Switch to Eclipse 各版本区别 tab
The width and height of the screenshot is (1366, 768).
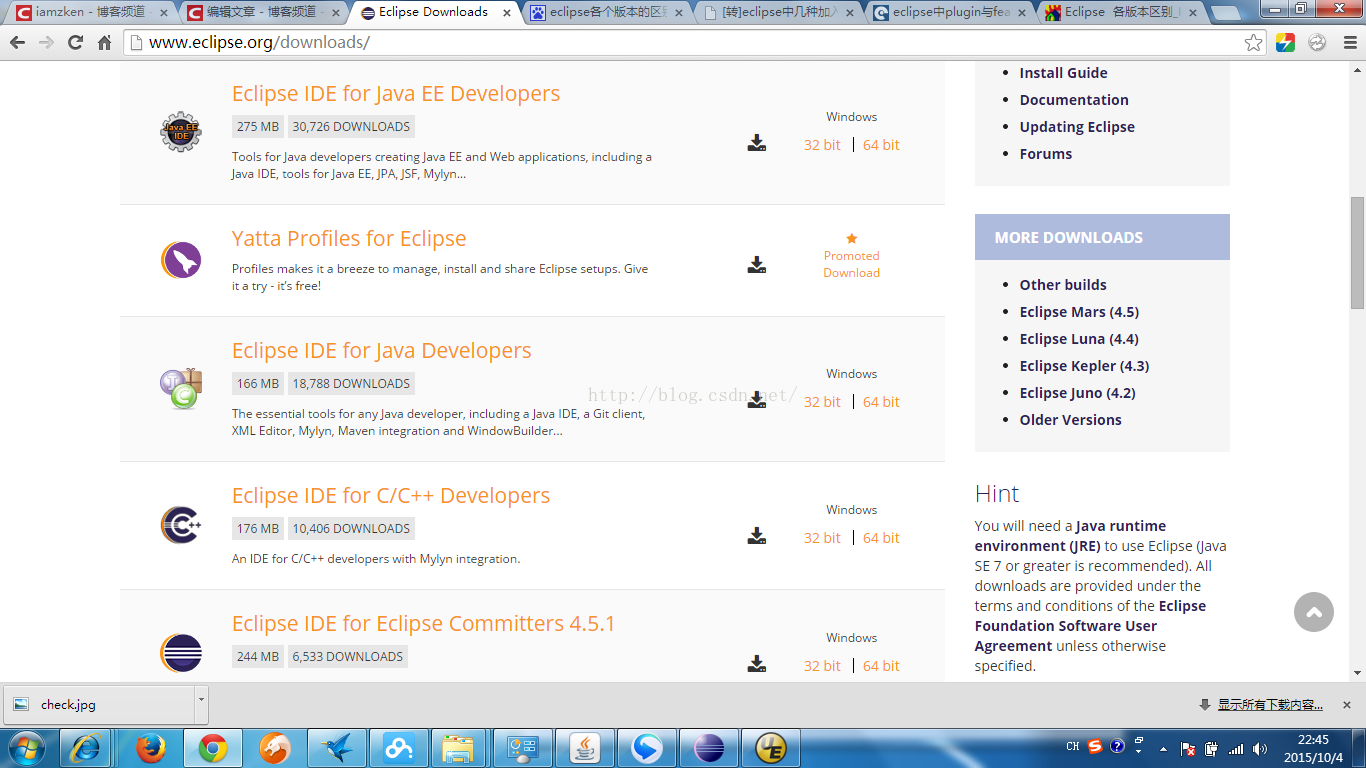[x=1120, y=12]
